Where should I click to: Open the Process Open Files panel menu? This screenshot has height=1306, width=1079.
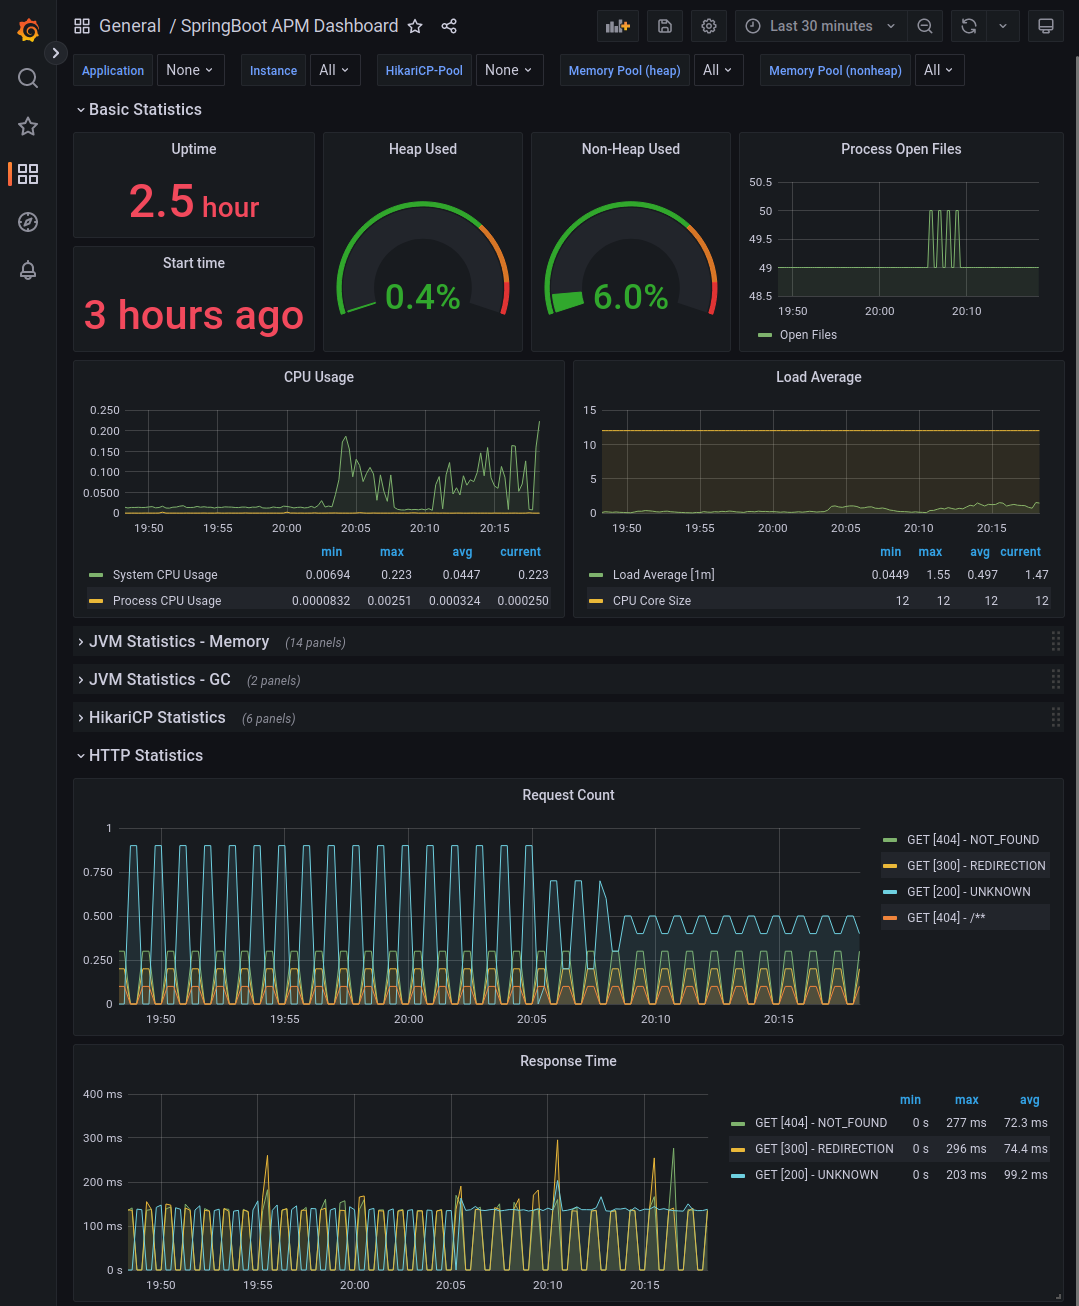tap(901, 149)
